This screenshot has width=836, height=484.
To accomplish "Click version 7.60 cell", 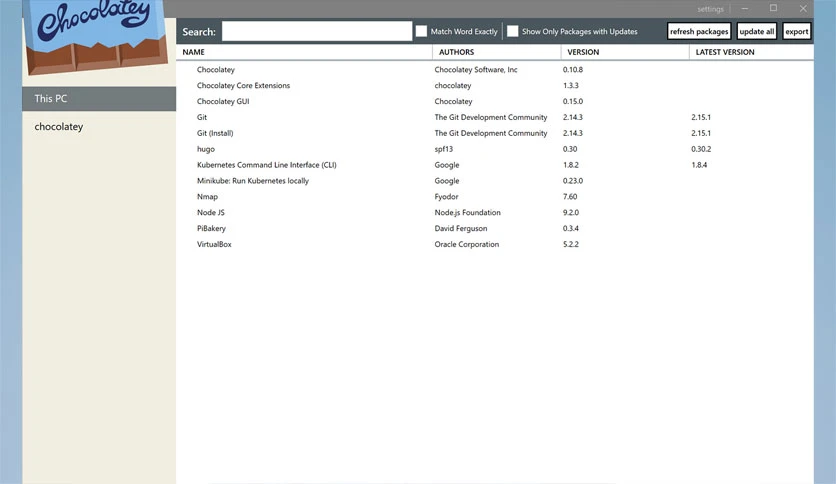I will (570, 197).
